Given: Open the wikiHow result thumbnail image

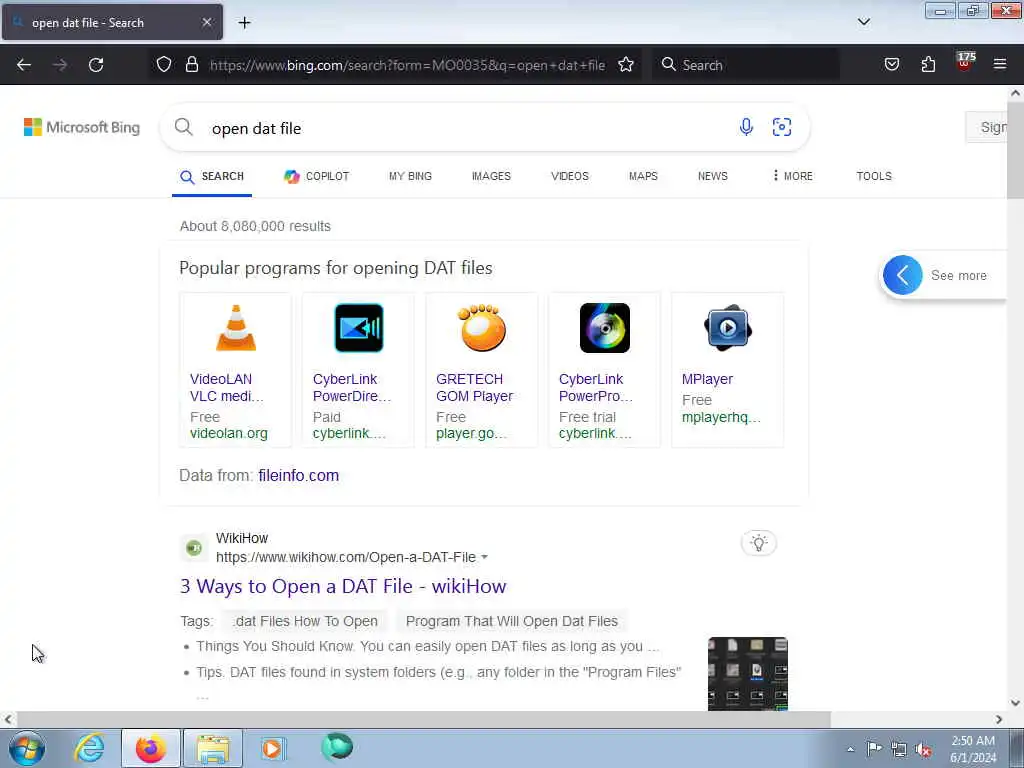Looking at the screenshot, I should (x=748, y=673).
